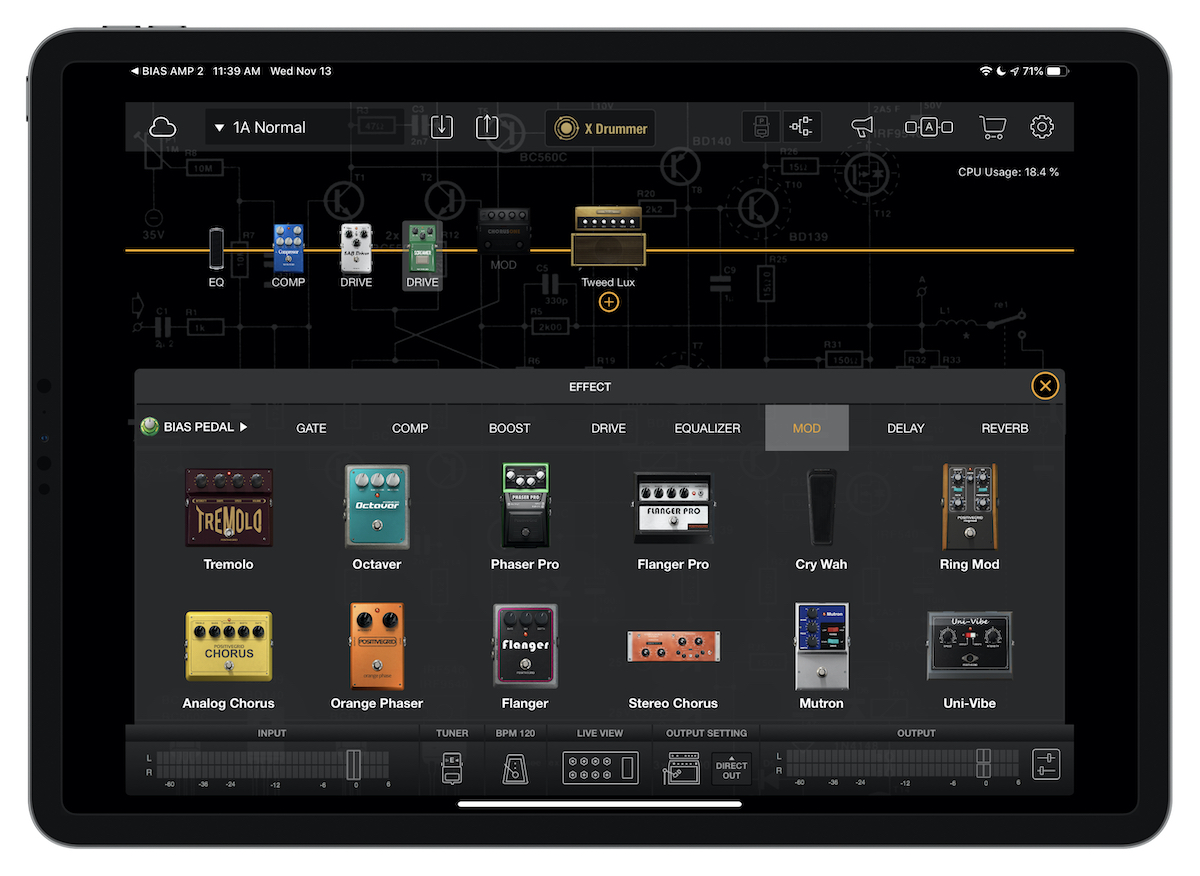Screen dimensions: 1200x876
Task: Click the share/export preset icon
Action: coord(486,127)
